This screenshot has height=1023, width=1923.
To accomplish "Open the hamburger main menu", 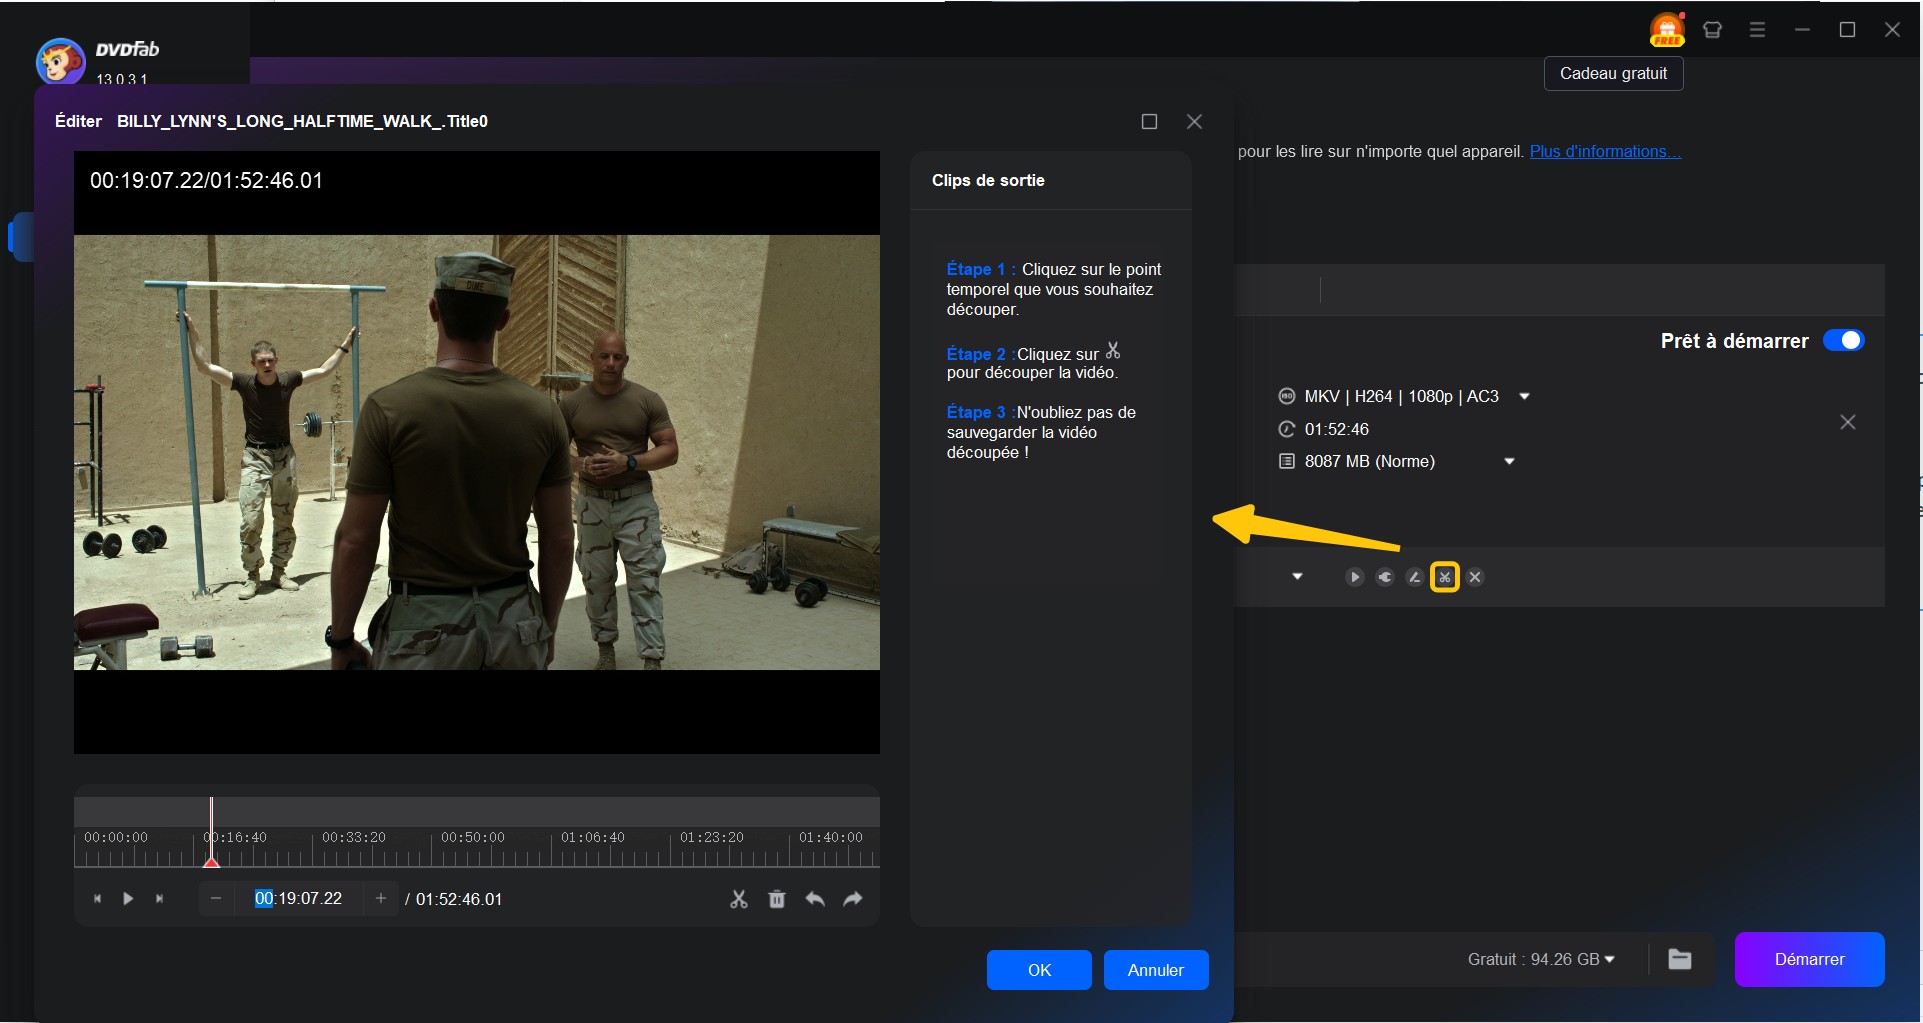I will 1757,30.
